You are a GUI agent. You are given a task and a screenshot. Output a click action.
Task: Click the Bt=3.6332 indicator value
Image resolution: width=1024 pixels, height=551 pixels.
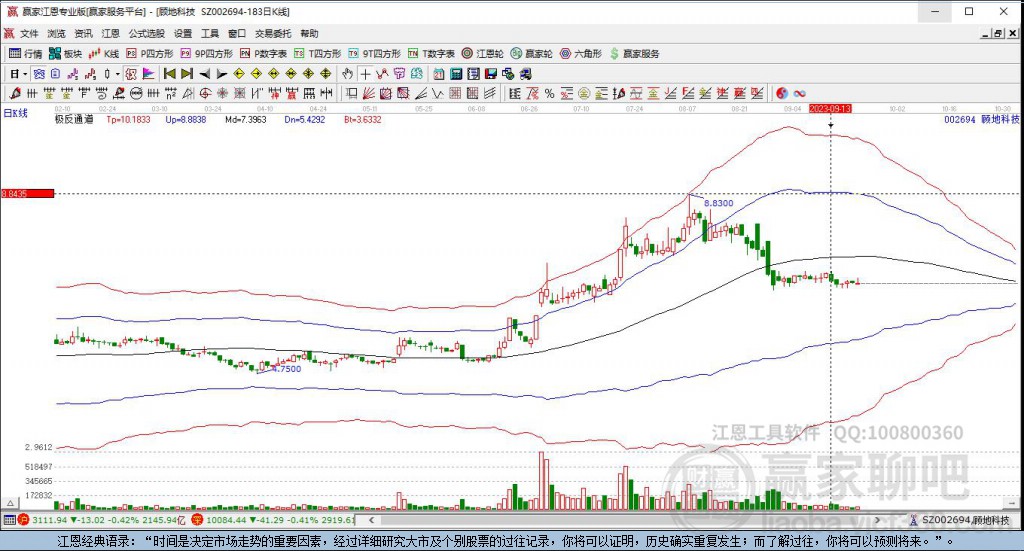(x=363, y=119)
